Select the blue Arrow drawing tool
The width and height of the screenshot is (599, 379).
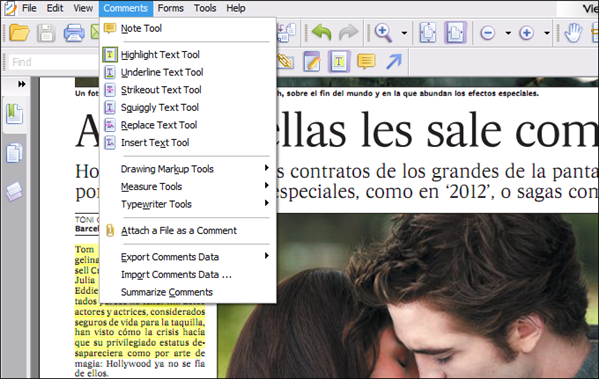pyautogui.click(x=393, y=62)
